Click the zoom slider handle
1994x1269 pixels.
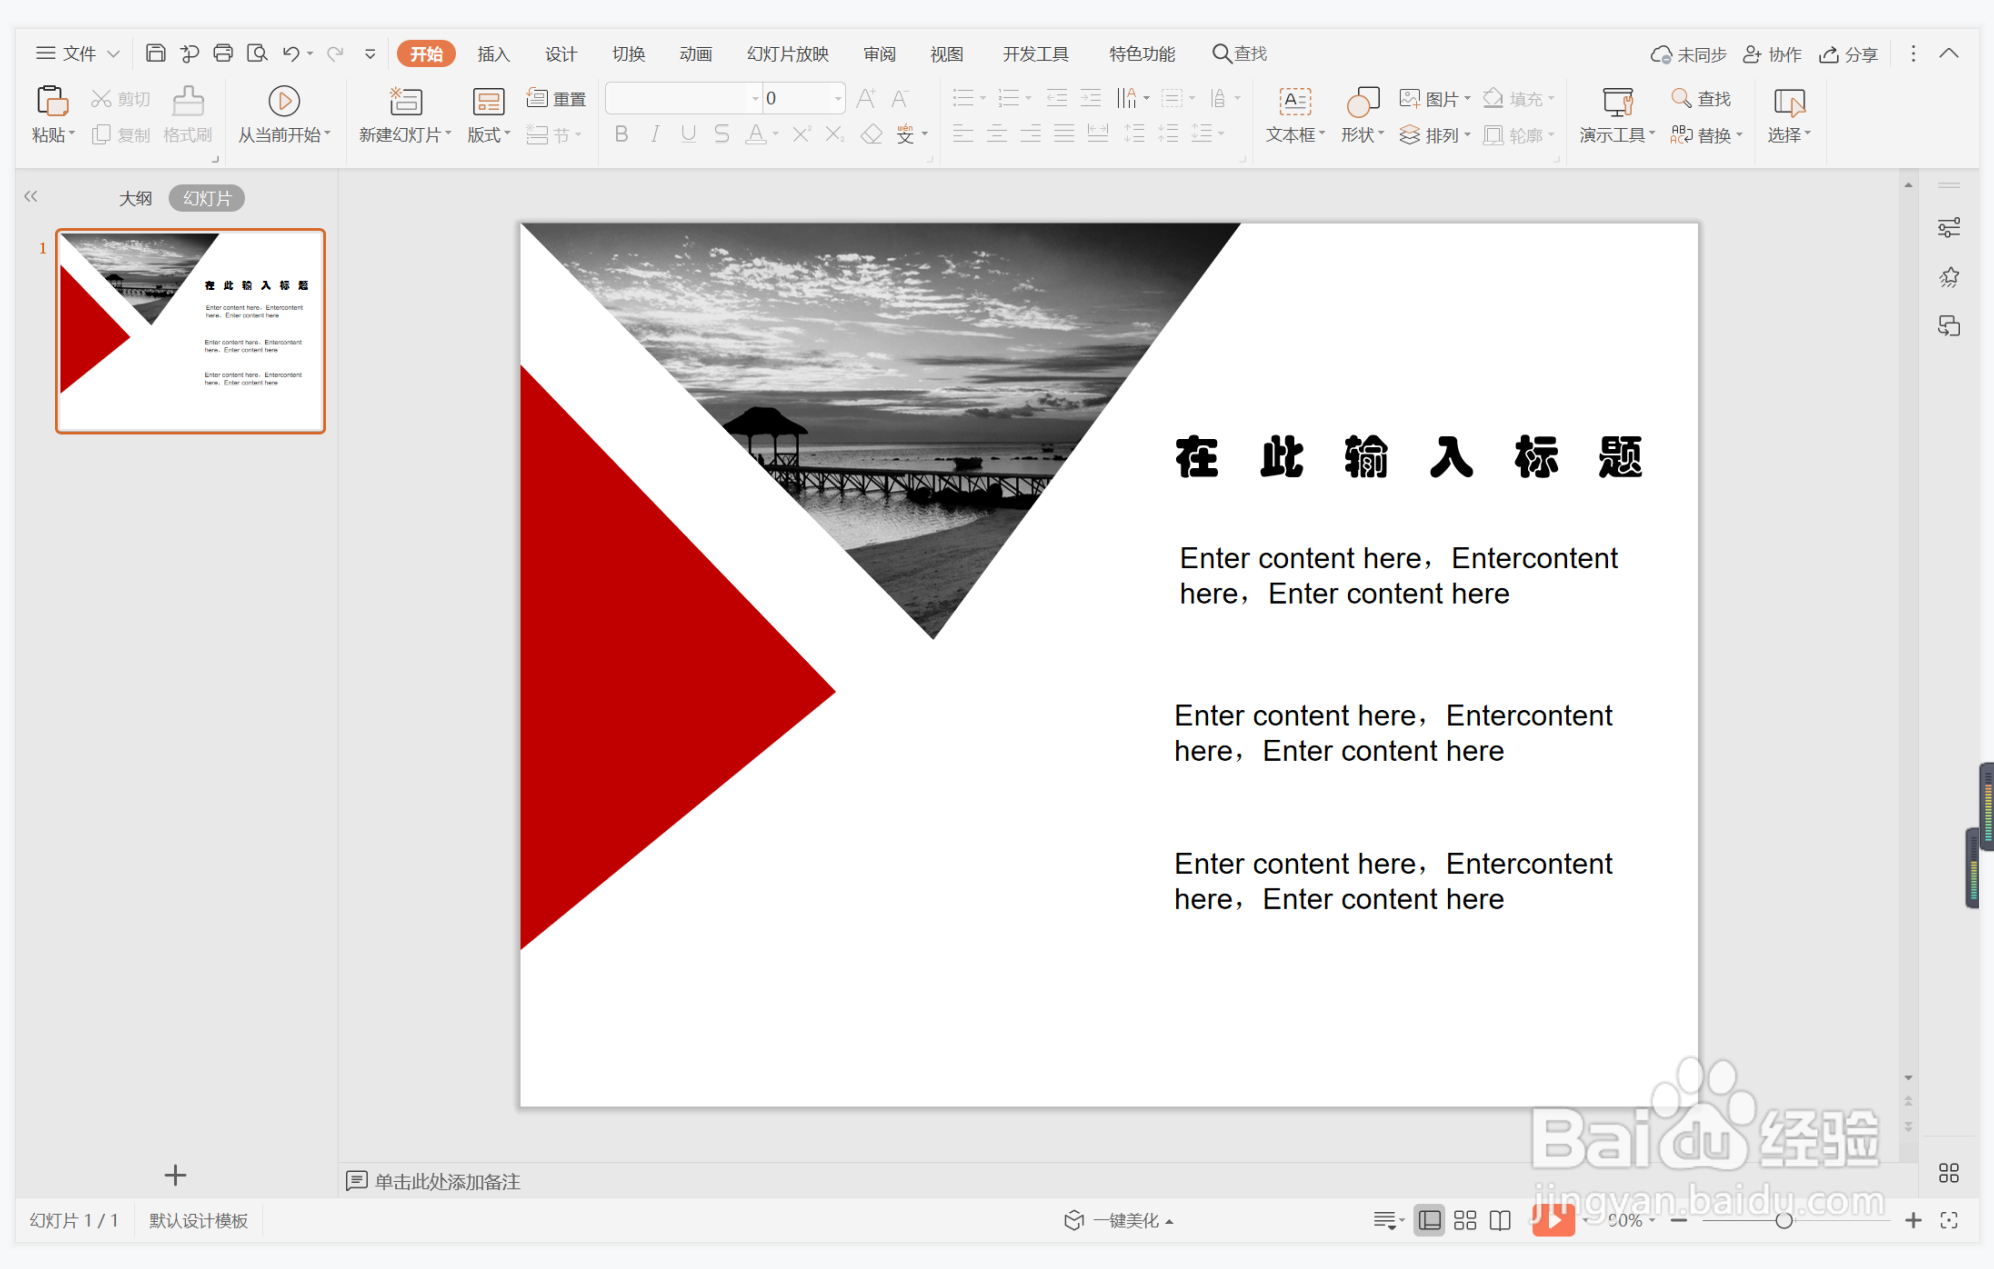pyautogui.click(x=1783, y=1220)
